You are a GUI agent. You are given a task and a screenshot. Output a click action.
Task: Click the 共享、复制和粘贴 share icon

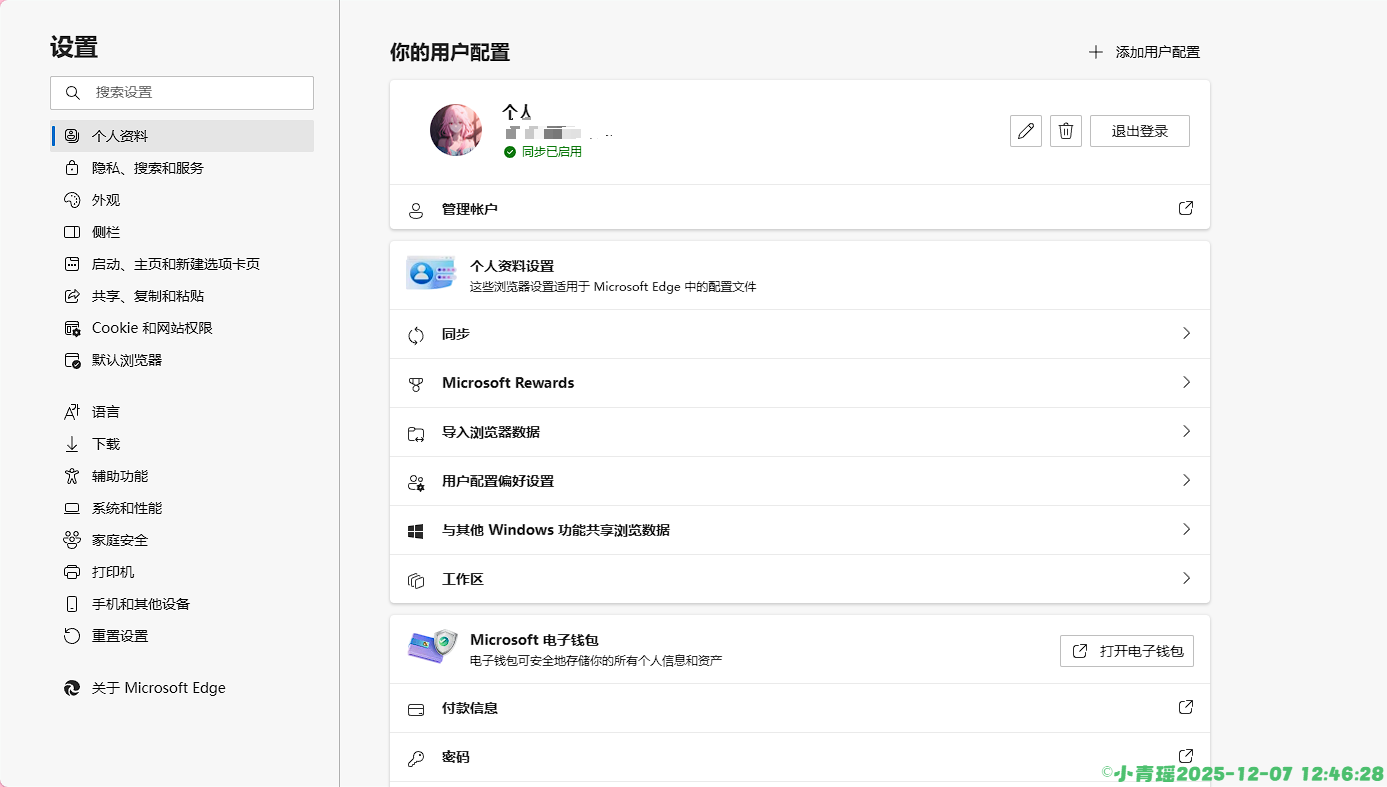72,296
